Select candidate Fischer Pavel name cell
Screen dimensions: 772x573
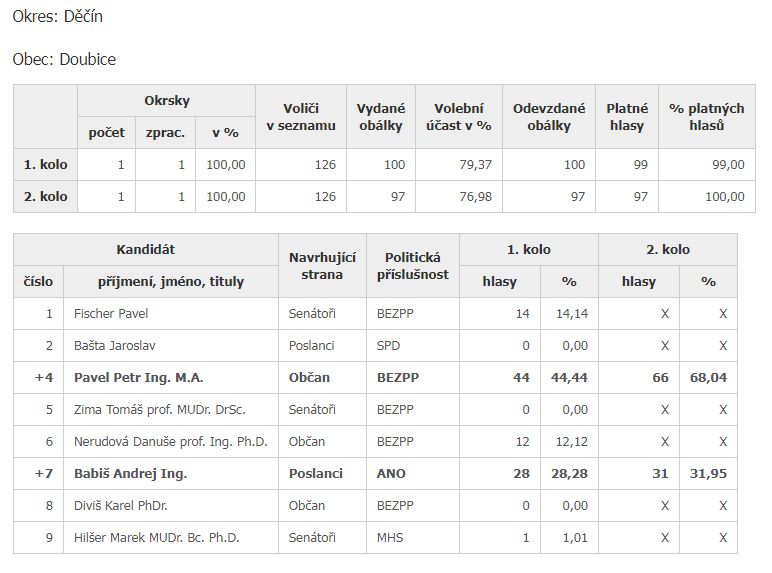[171, 314]
